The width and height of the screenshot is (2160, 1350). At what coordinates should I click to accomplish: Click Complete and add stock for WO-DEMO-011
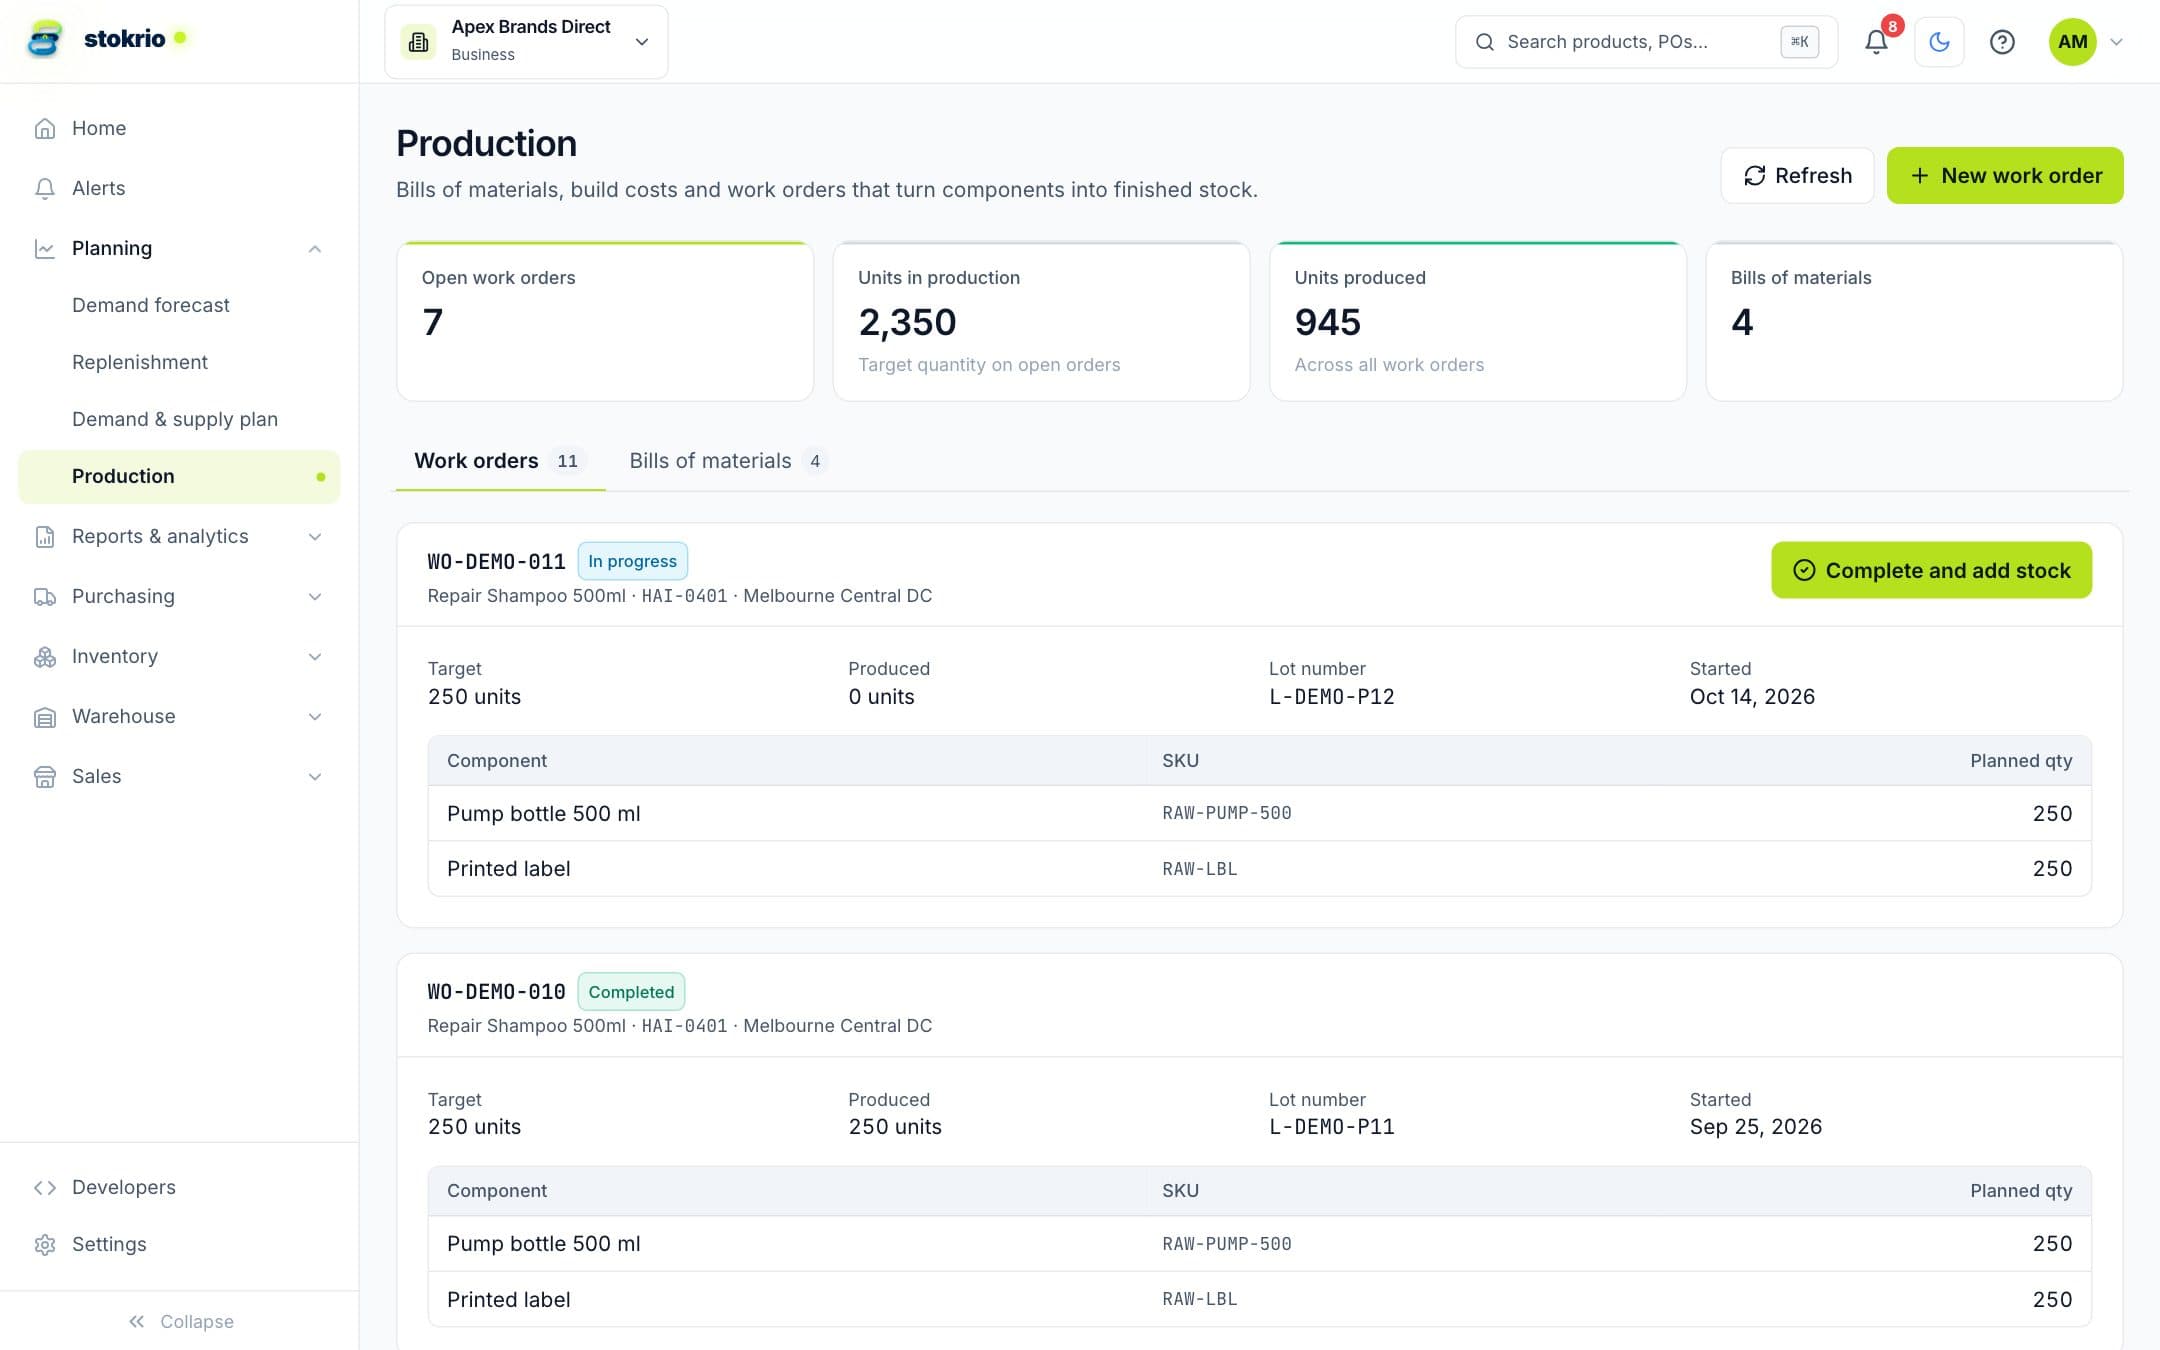tap(1931, 570)
